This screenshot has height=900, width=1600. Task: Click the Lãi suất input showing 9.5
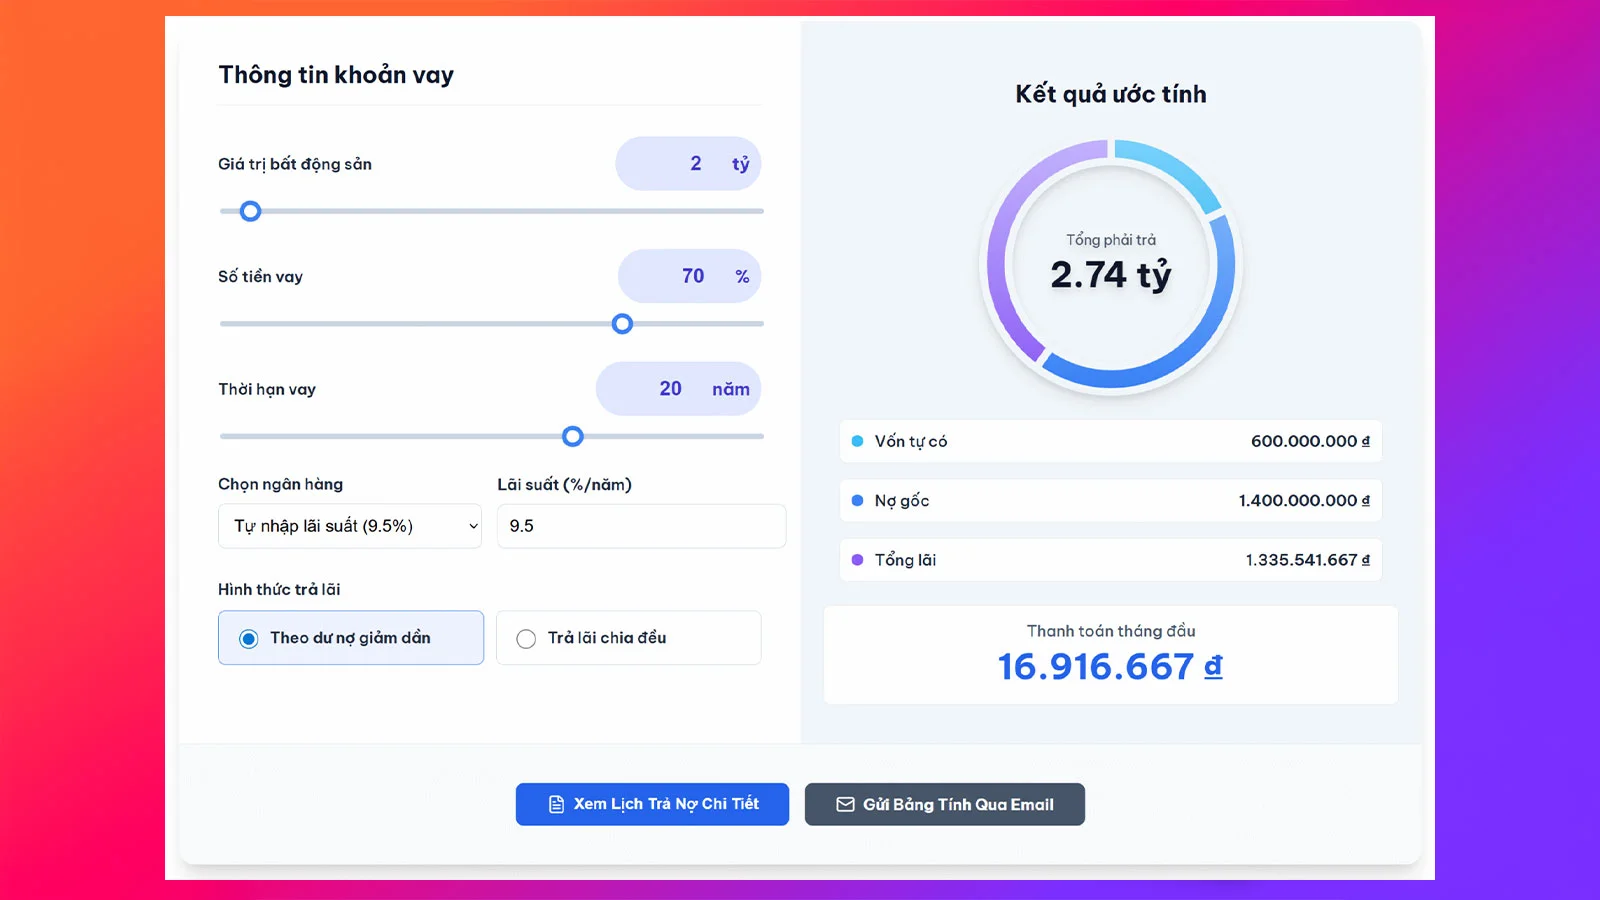(x=640, y=526)
